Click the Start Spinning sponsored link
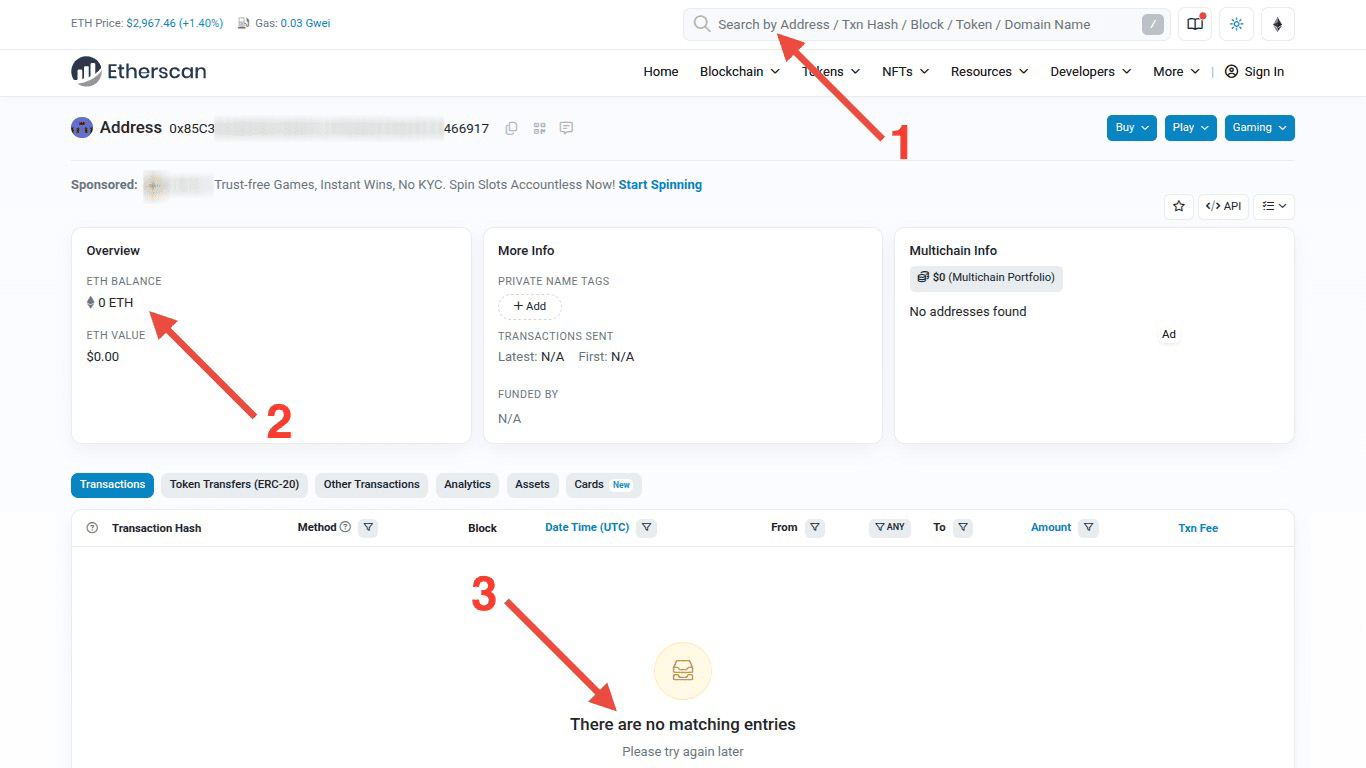1366x768 pixels. (x=660, y=185)
